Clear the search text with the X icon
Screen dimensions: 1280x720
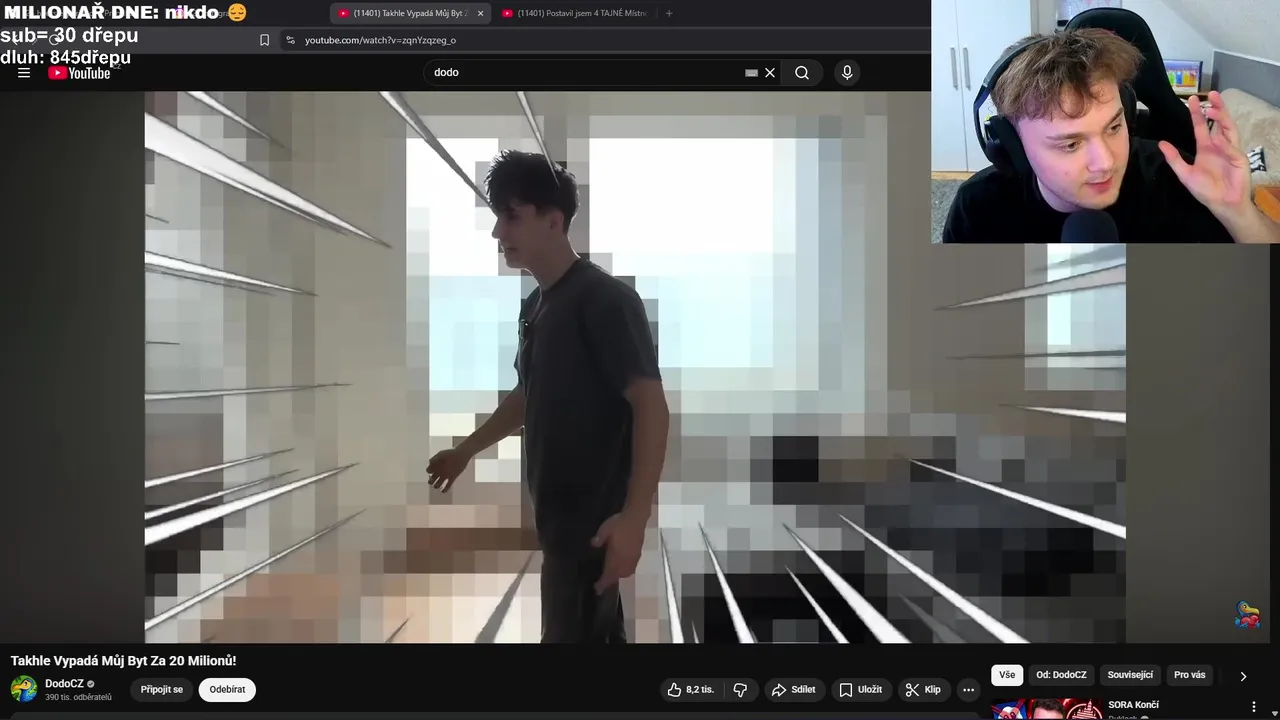click(x=770, y=73)
